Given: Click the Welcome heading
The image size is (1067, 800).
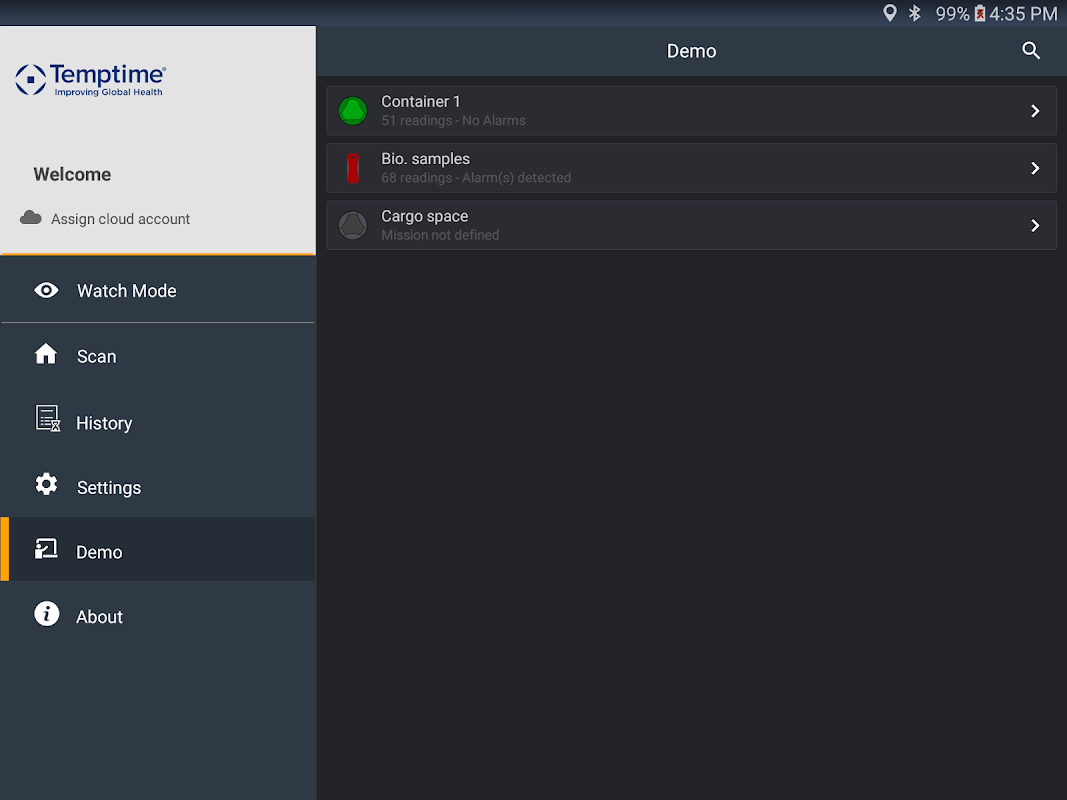Looking at the screenshot, I should (72, 174).
